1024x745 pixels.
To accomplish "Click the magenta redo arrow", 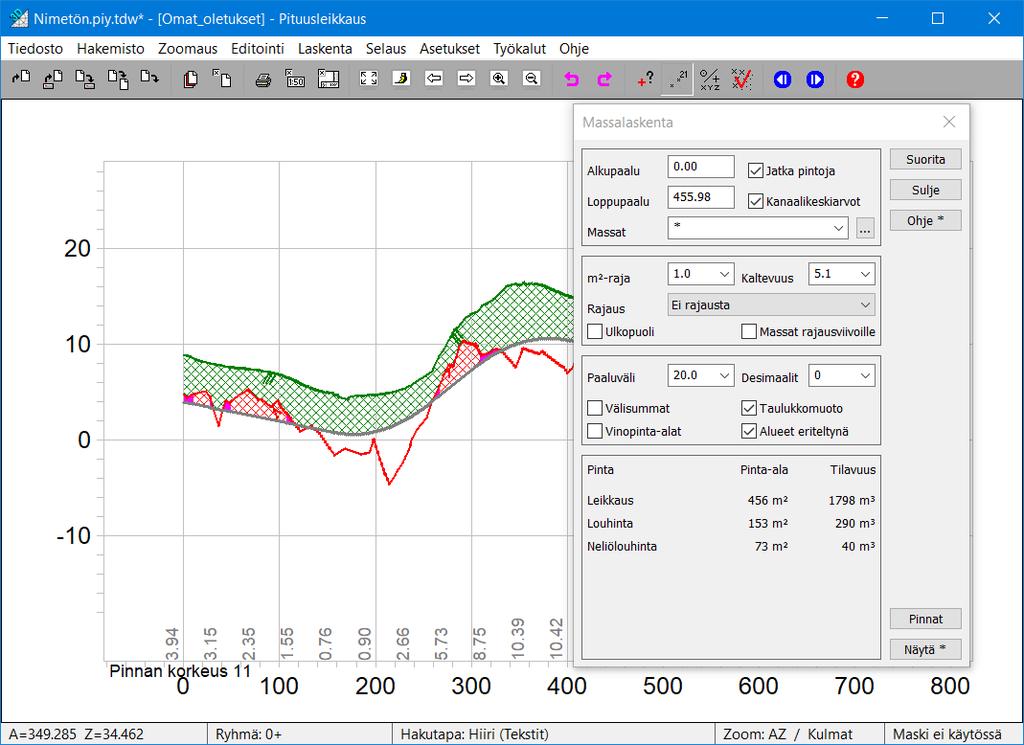I will 605,79.
